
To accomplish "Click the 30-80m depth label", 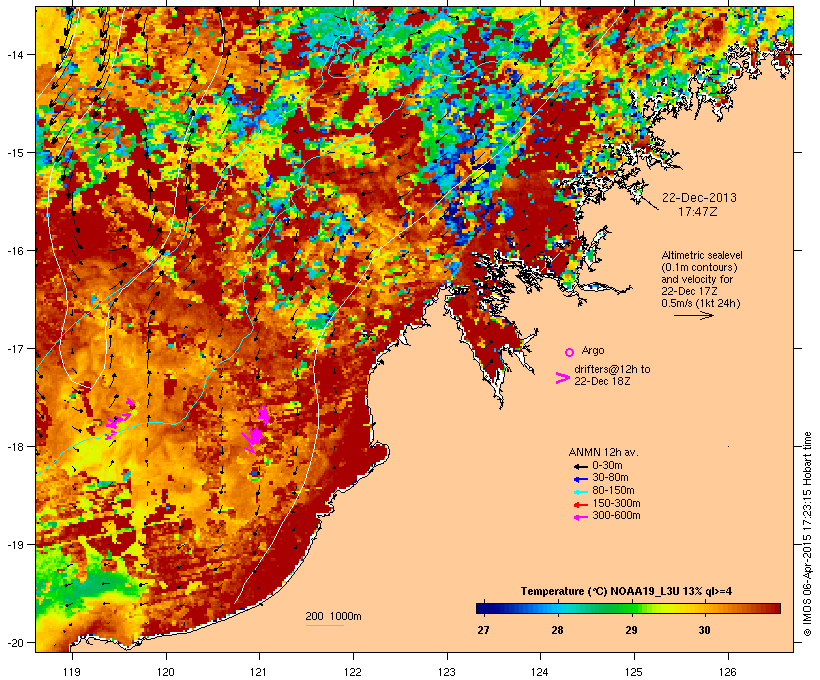I will click(610, 477).
